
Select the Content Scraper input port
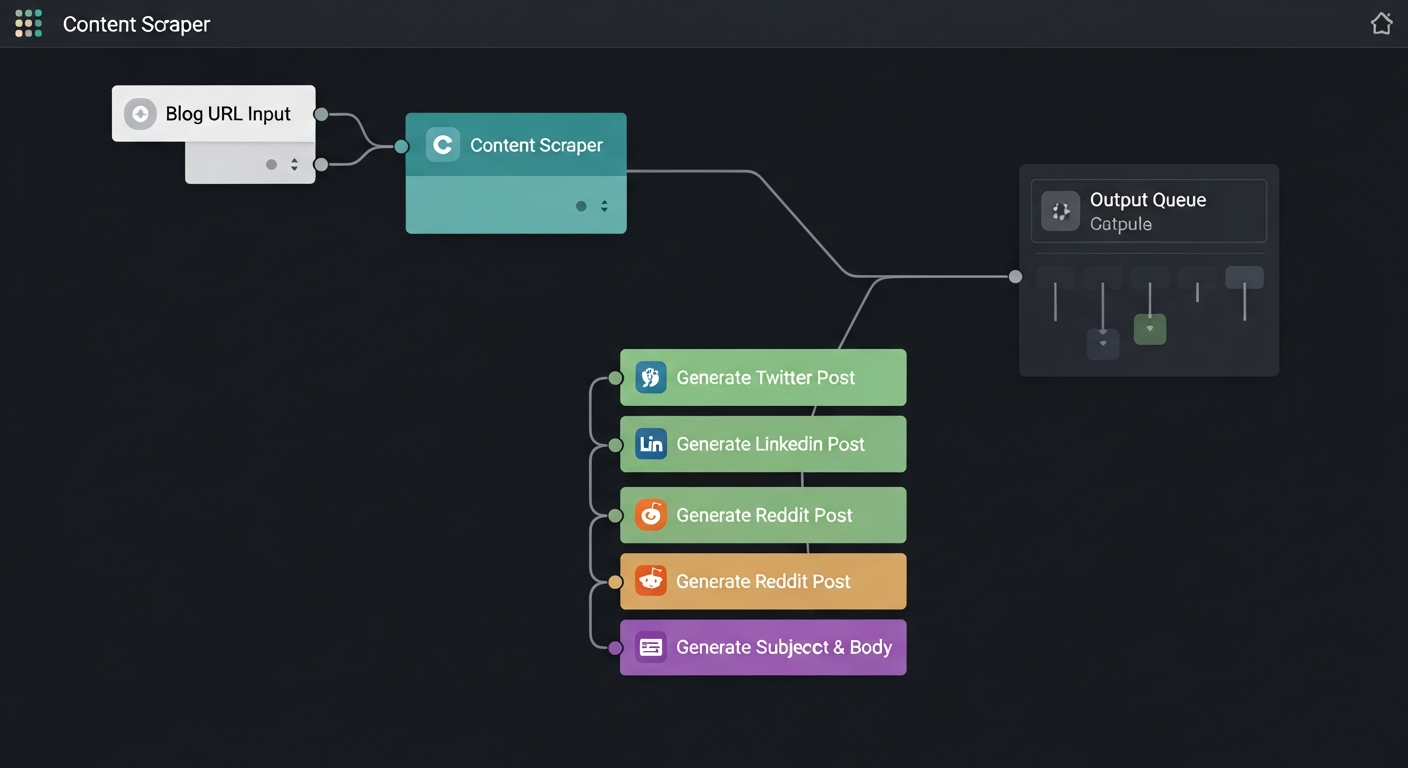coord(402,147)
